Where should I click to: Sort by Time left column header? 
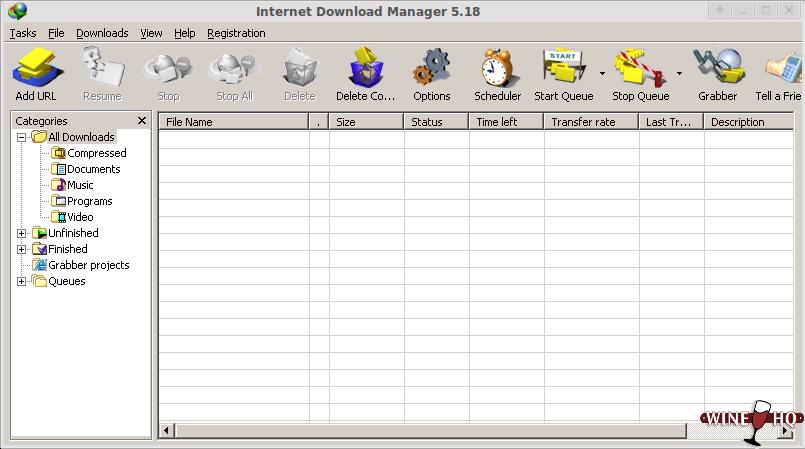click(x=506, y=122)
